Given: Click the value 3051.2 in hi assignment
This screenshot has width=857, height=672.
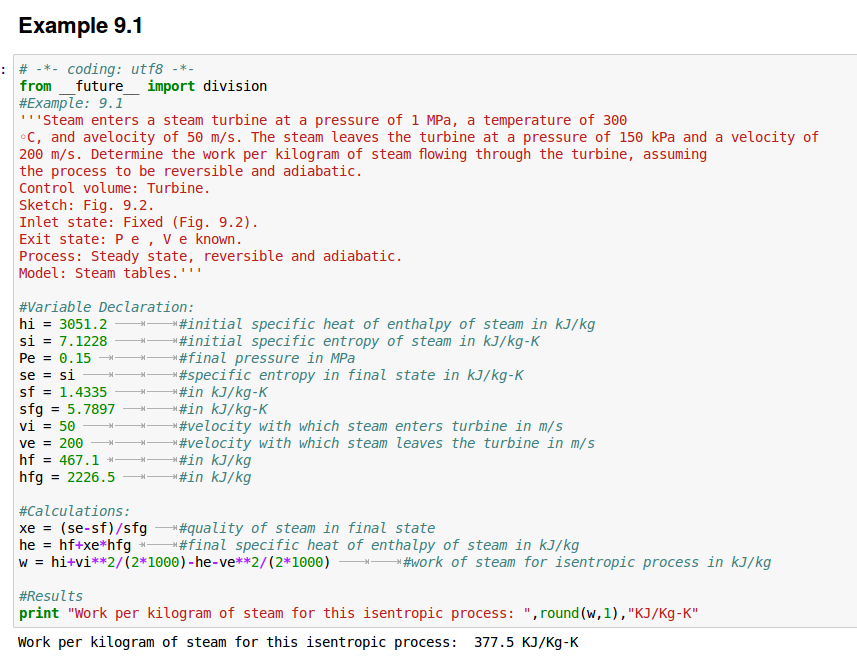Looking at the screenshot, I should point(83,324).
